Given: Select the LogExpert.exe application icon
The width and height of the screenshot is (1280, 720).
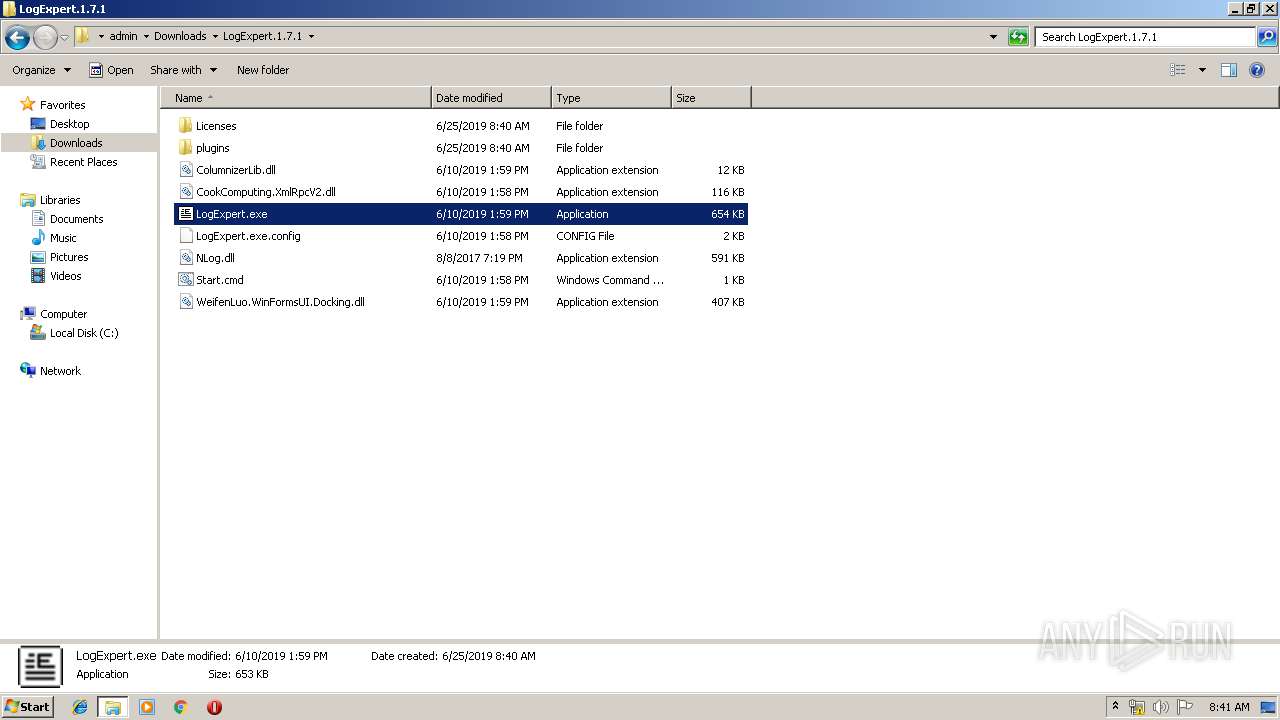Looking at the screenshot, I should point(185,214).
